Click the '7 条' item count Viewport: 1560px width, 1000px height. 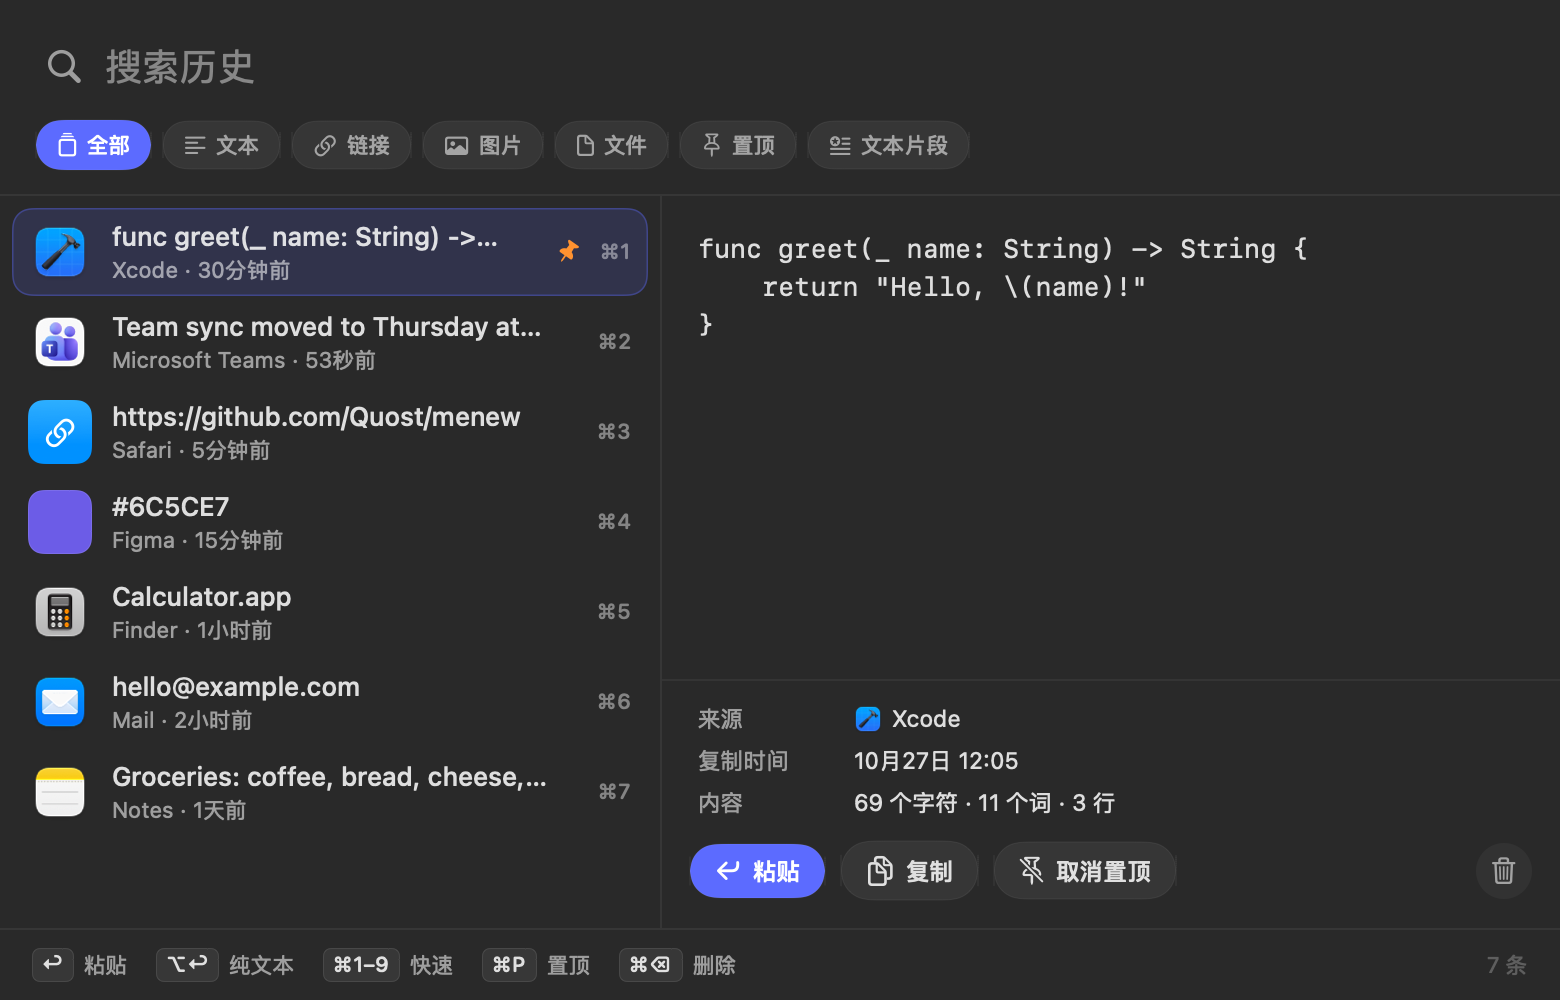coord(1506,965)
